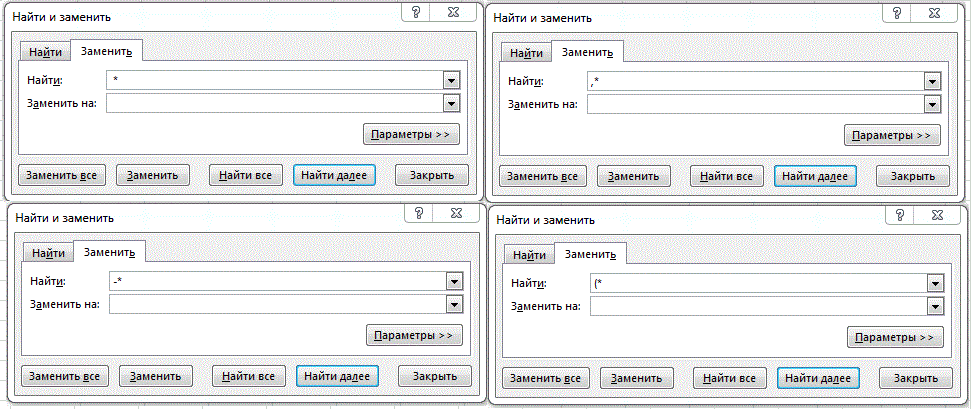Click Найти все in the bottom-right dialog

click(x=729, y=378)
